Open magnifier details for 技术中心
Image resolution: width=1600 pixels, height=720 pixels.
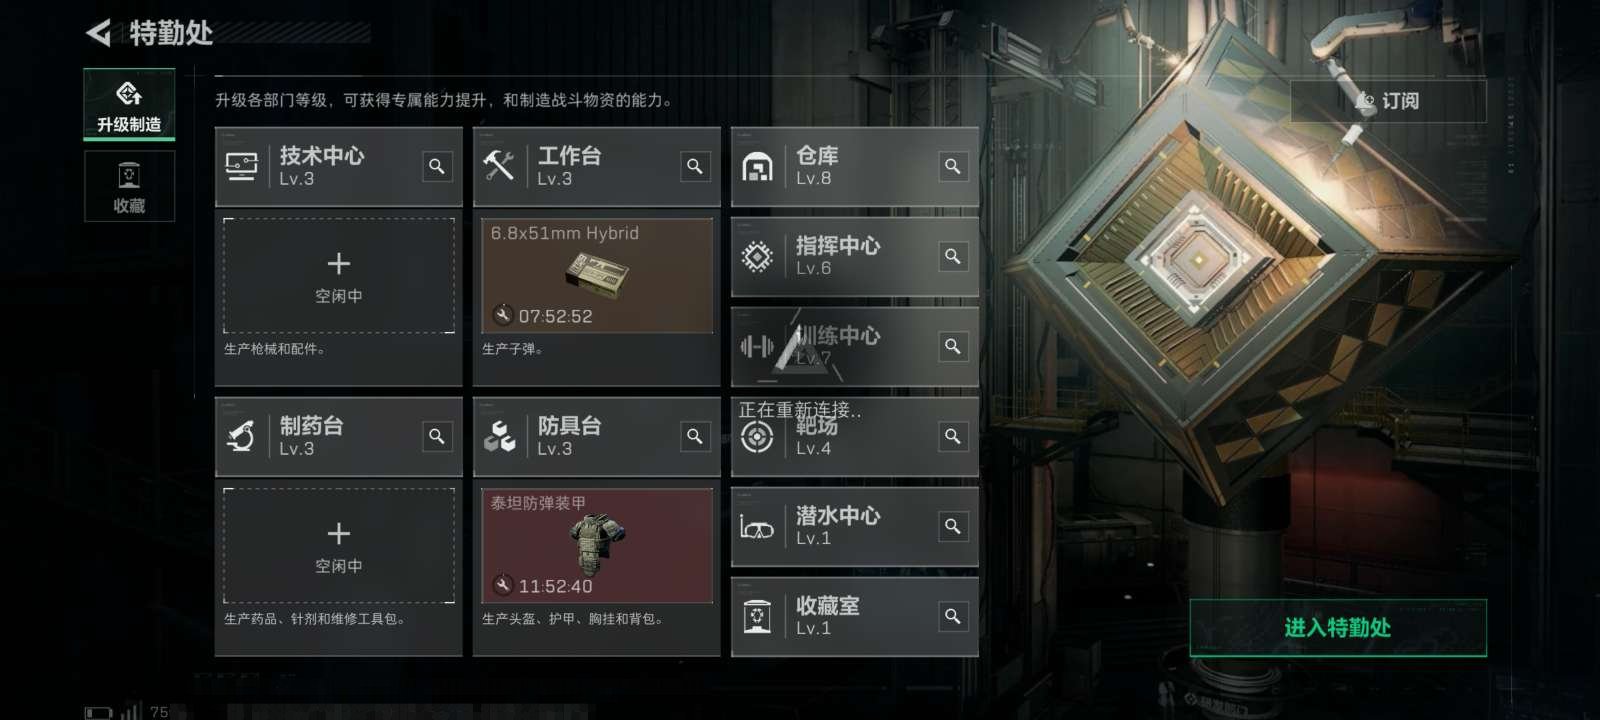tap(437, 166)
